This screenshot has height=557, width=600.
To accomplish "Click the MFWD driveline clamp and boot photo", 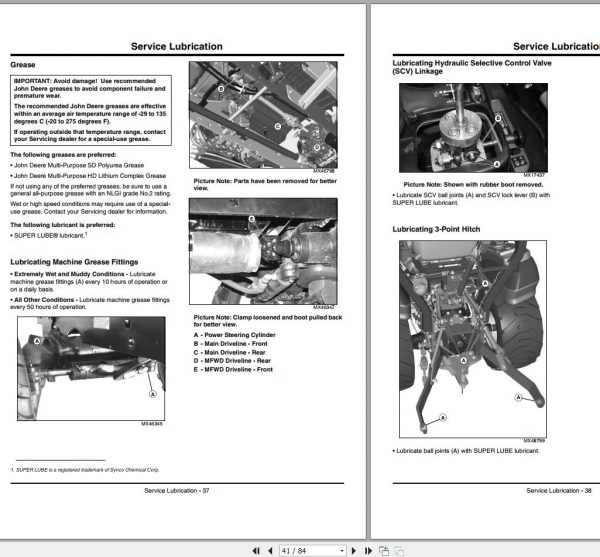I will click(263, 251).
